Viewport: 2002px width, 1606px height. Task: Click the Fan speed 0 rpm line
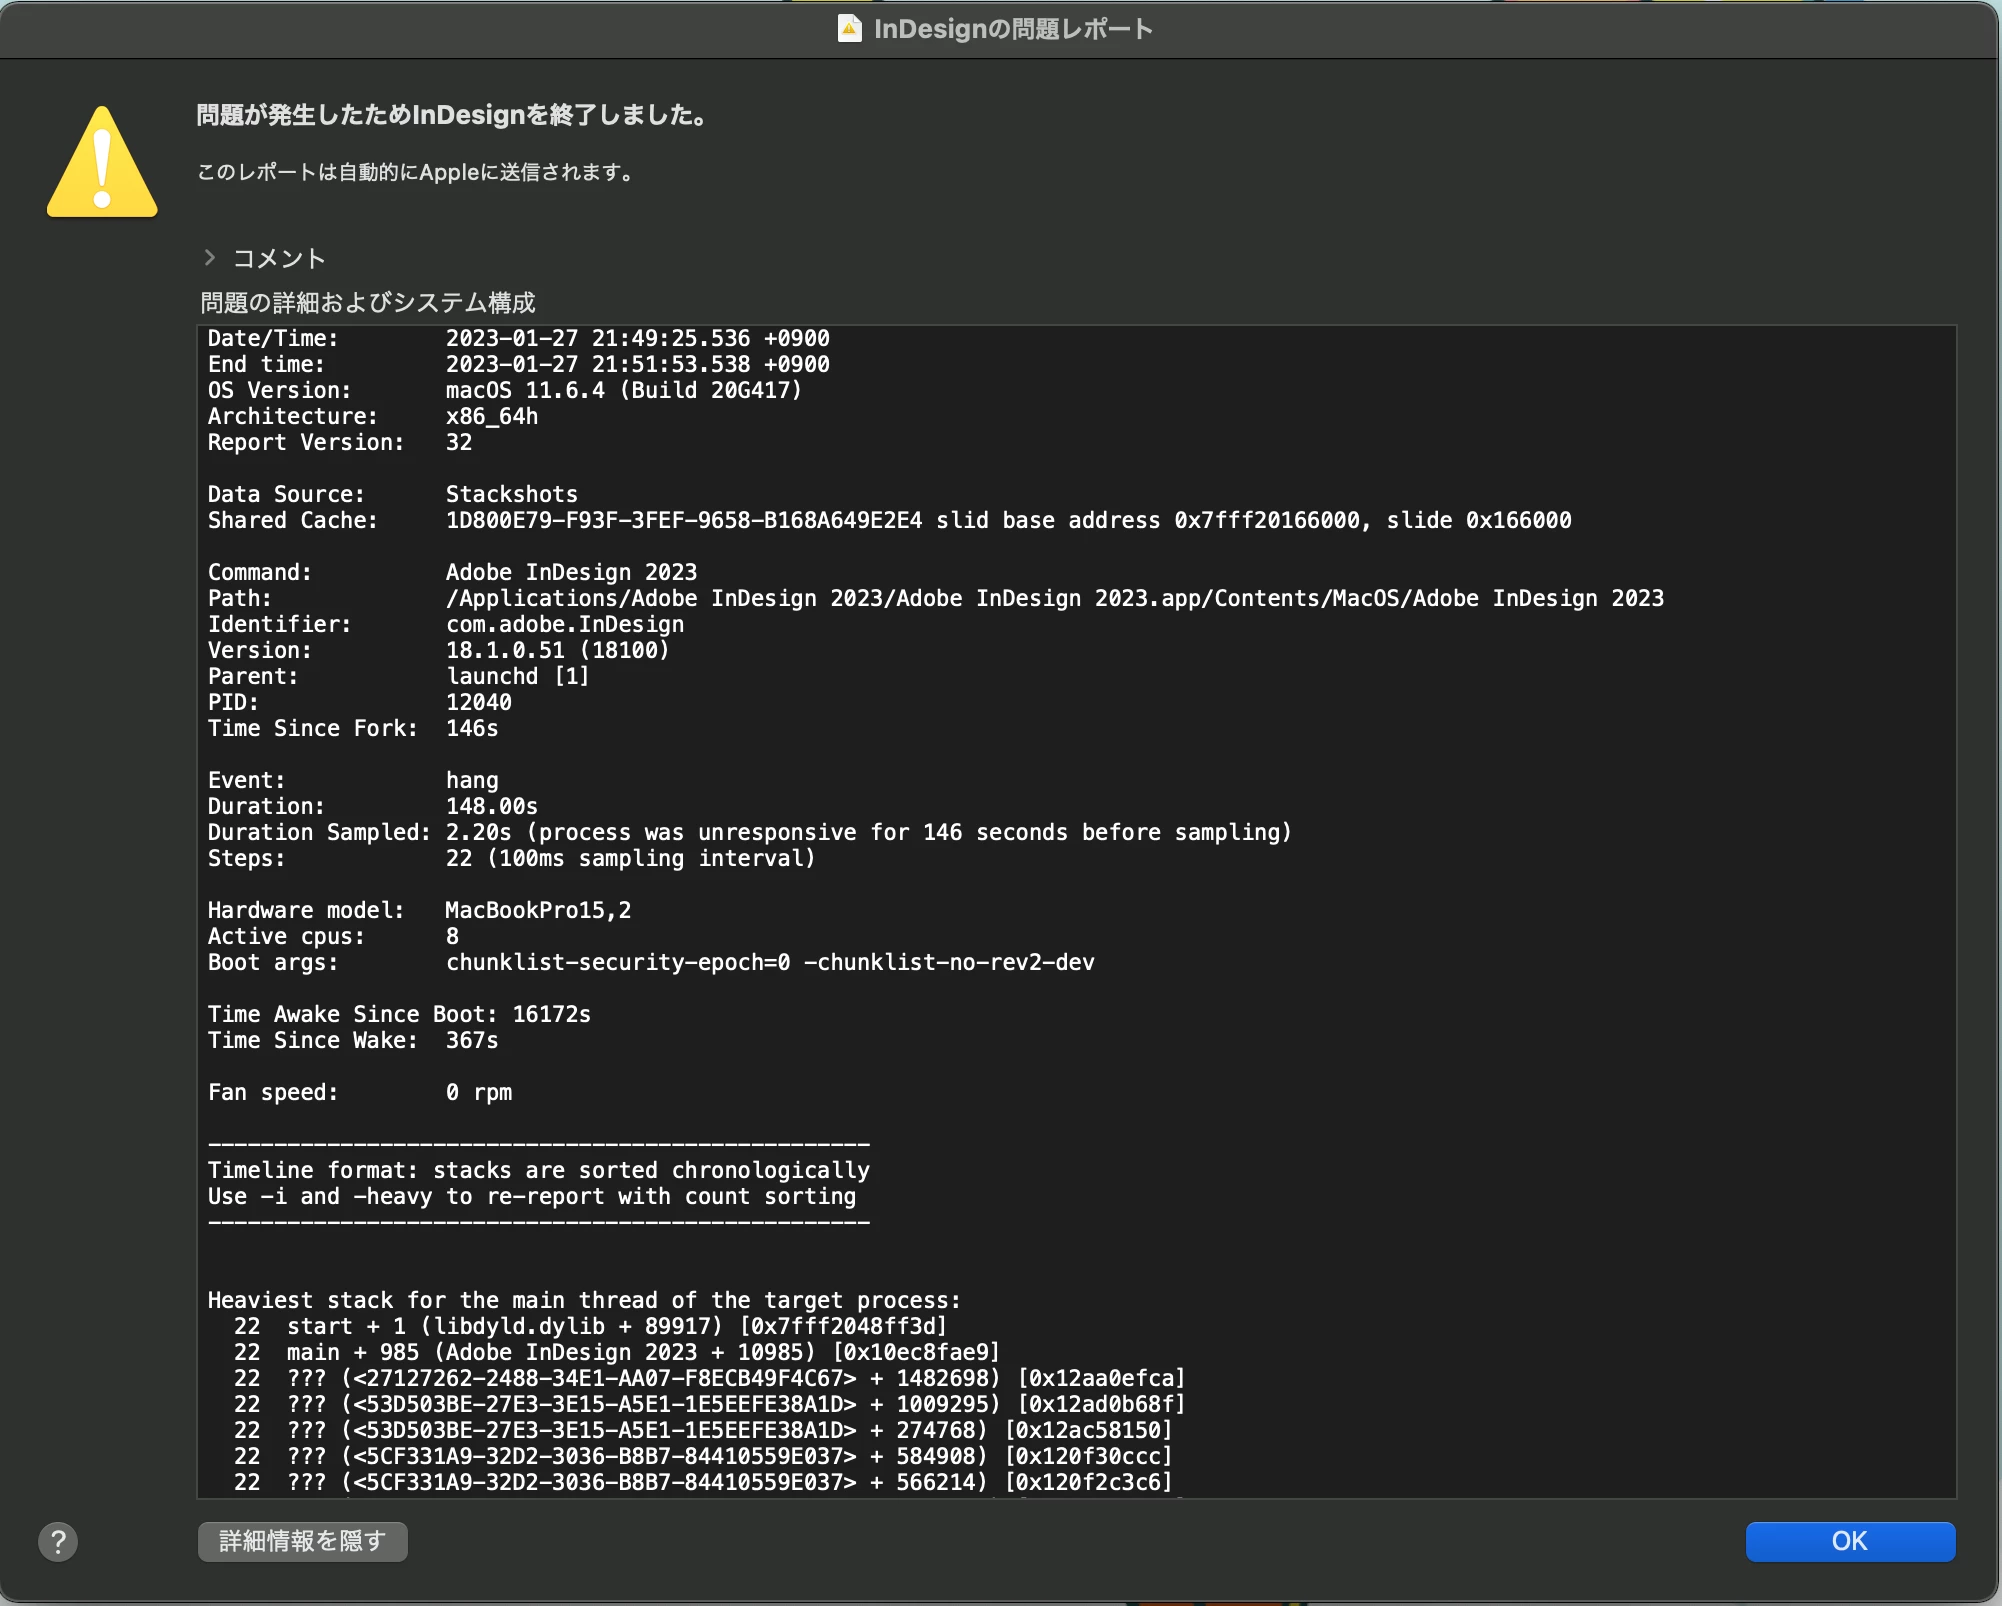tap(359, 1092)
